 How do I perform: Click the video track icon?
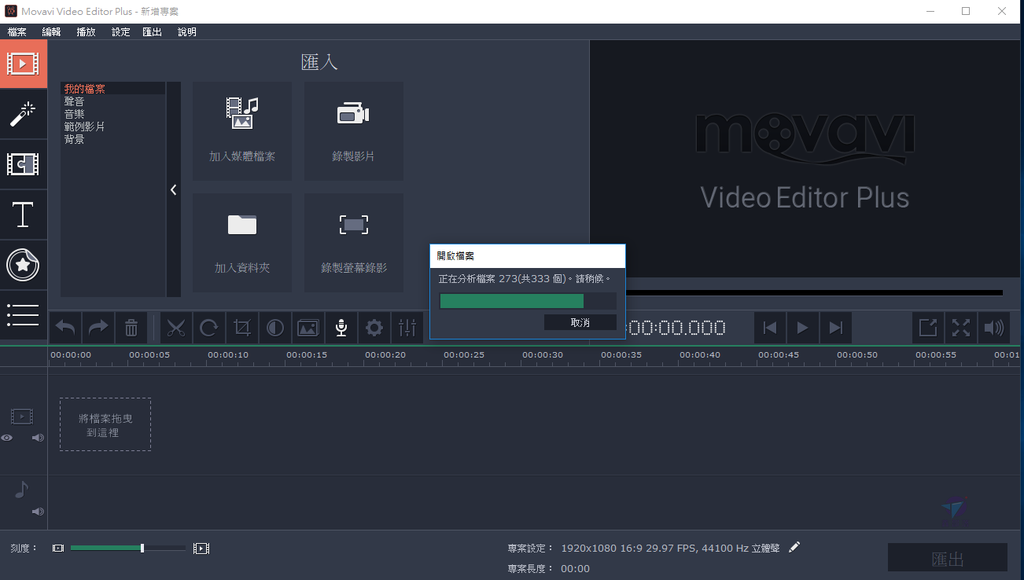(22, 416)
